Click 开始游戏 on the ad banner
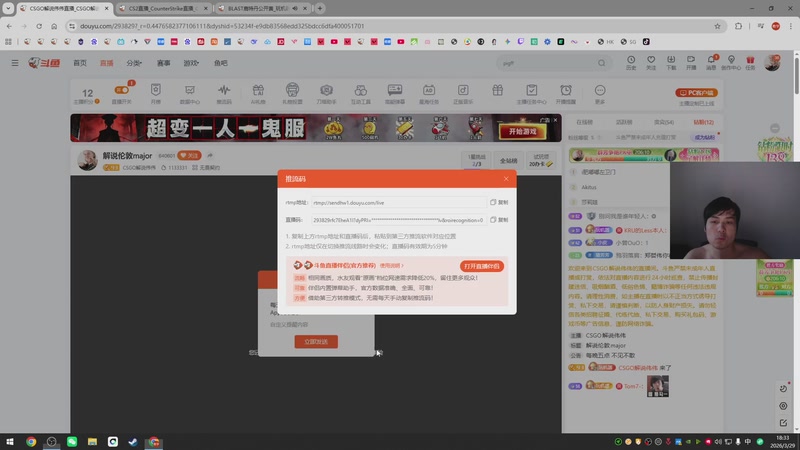Screen dimensions: 800x450 click(x=523, y=132)
